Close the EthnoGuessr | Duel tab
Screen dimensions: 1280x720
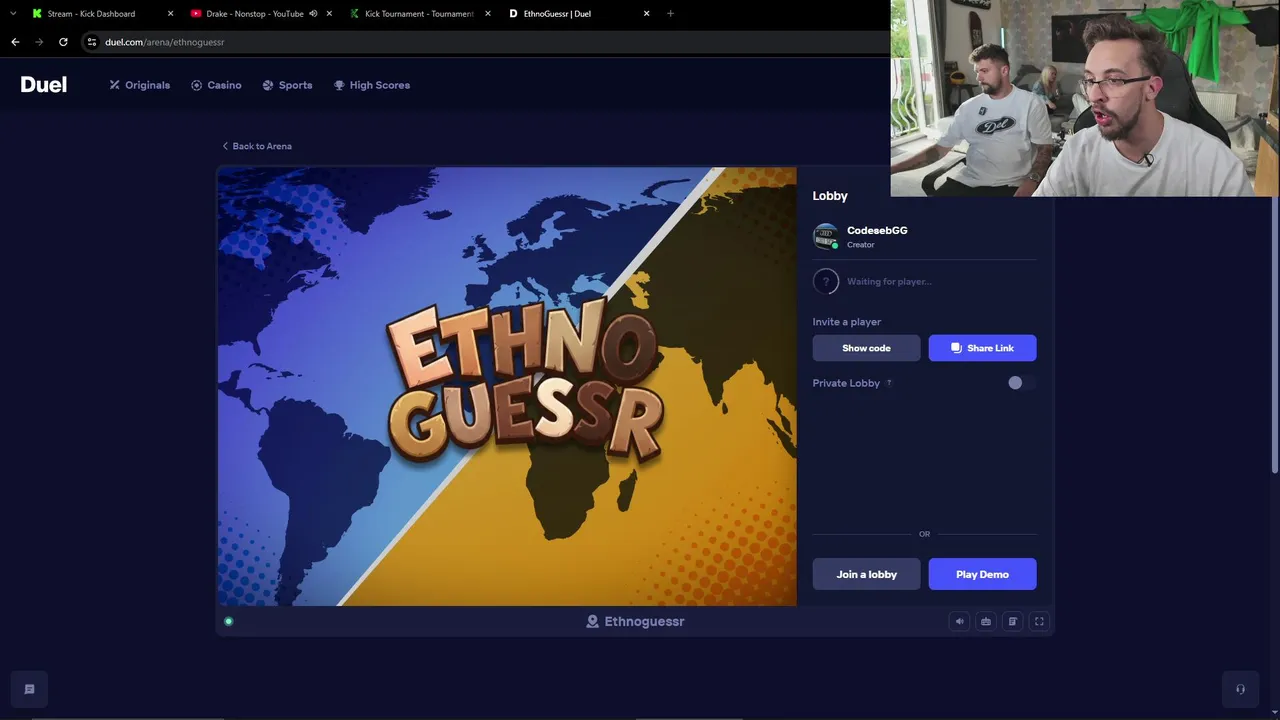(646, 14)
